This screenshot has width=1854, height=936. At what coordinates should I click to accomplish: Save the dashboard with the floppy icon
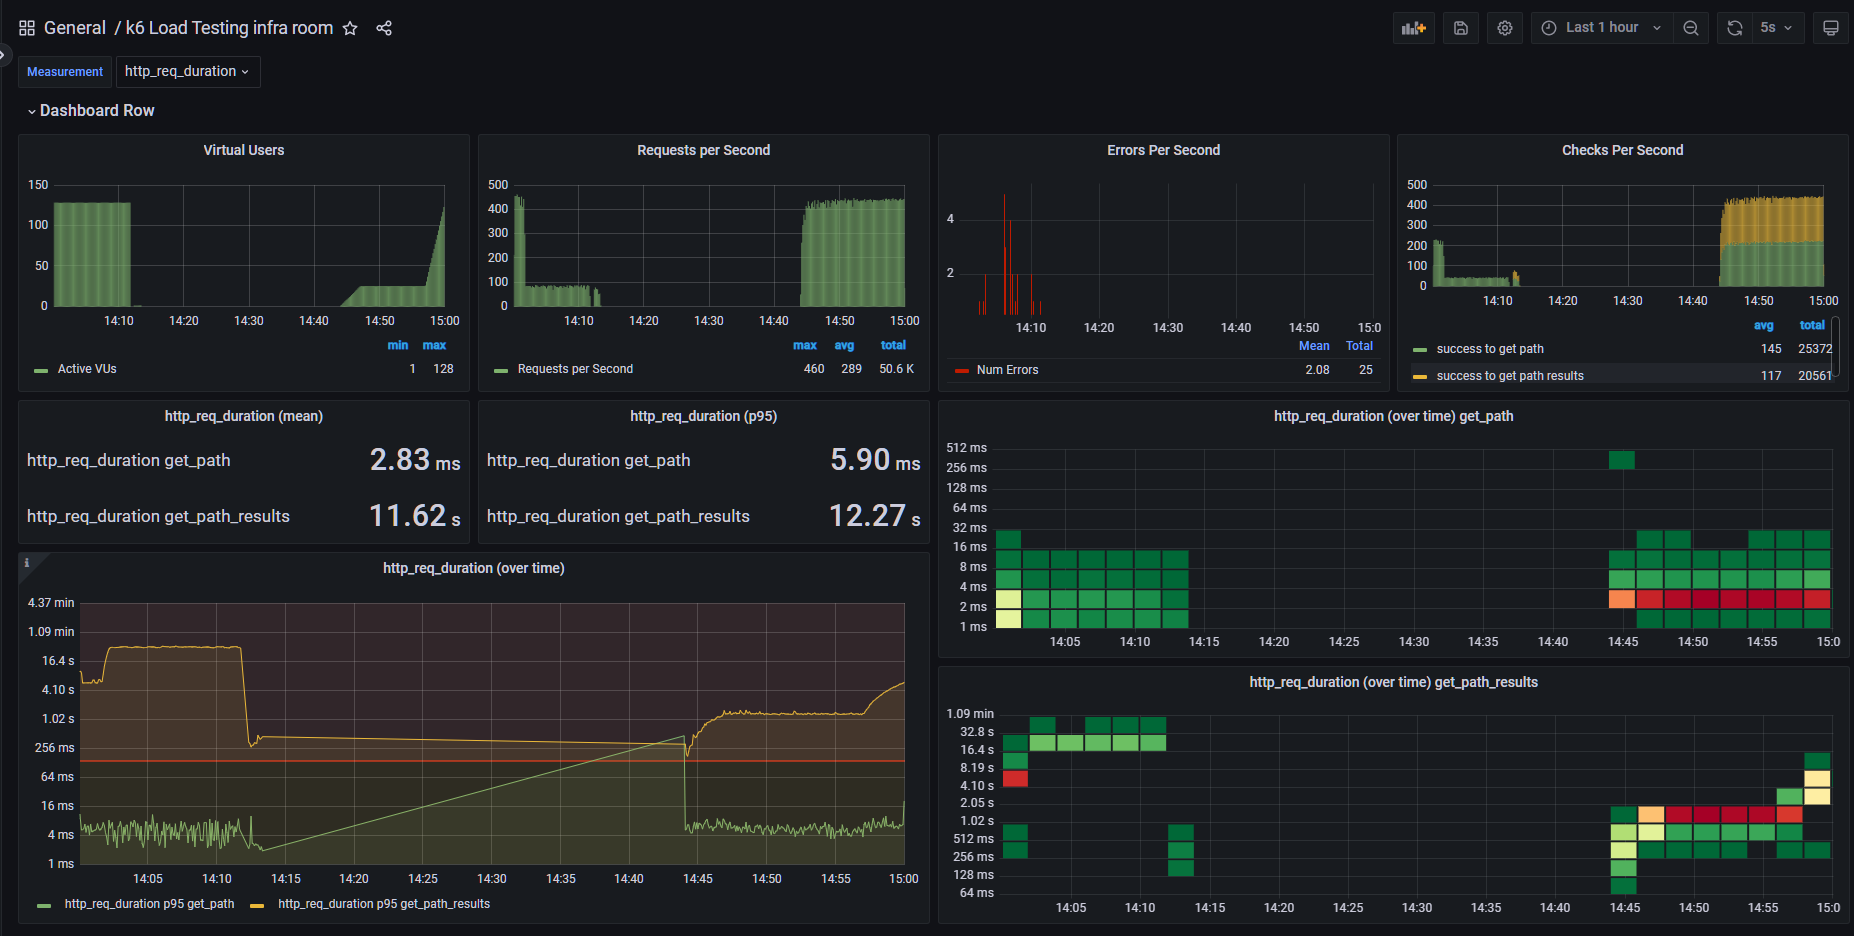click(x=1460, y=28)
